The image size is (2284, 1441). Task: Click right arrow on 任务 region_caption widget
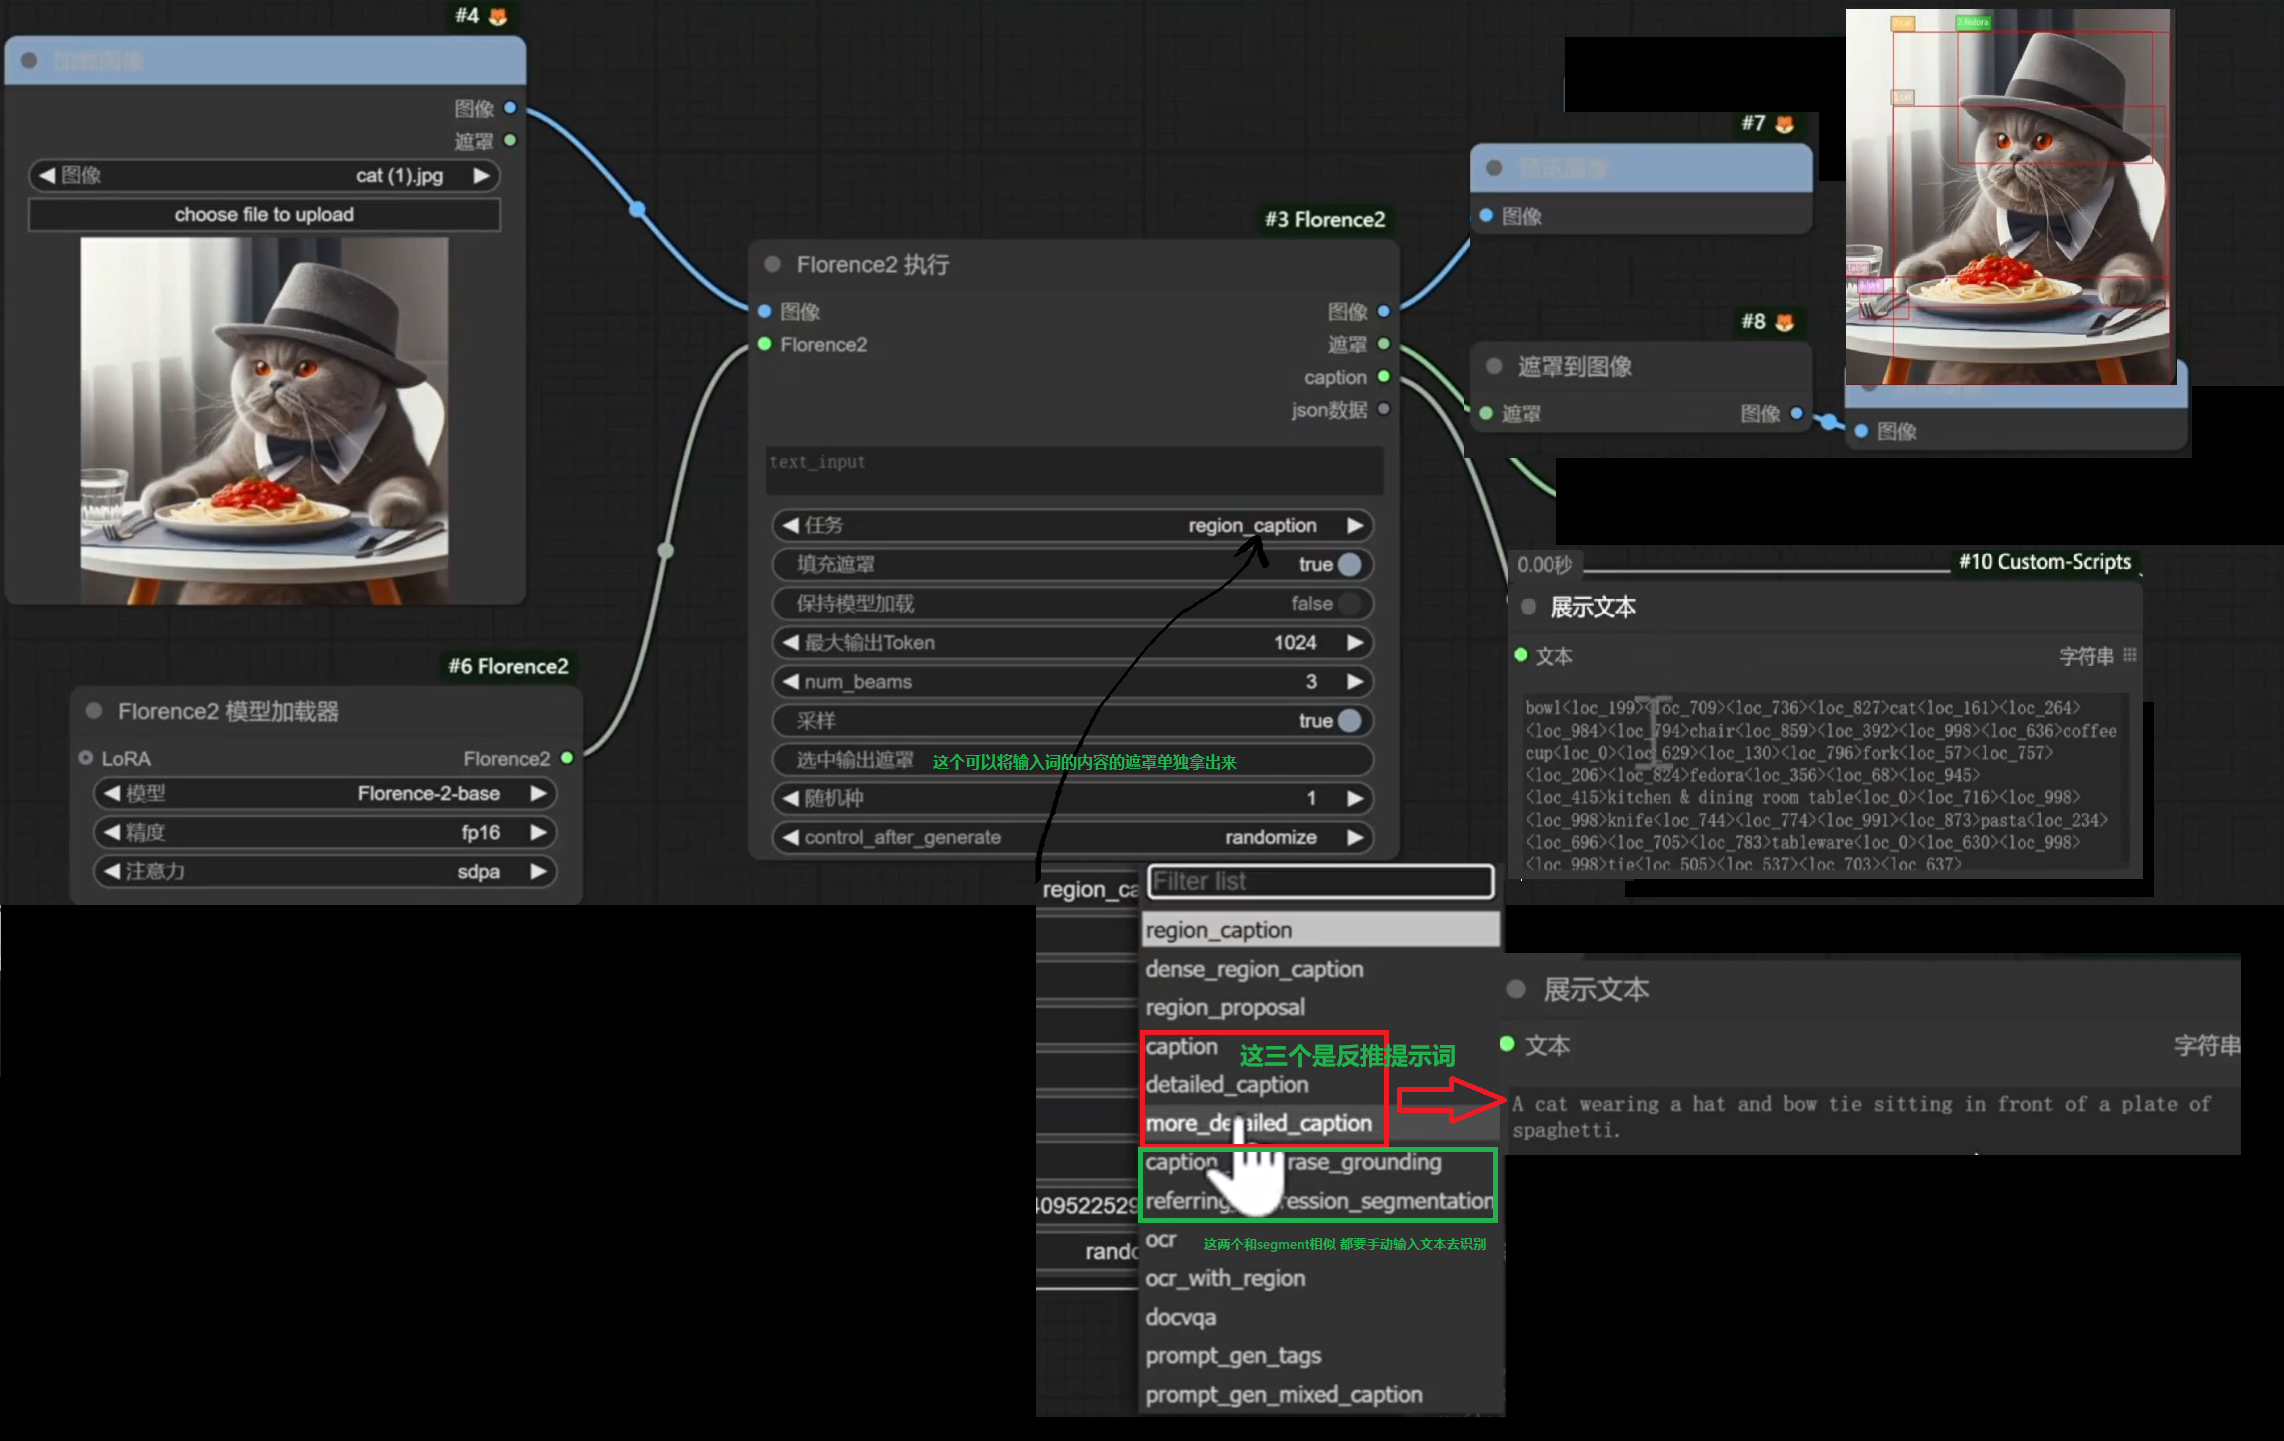pyautogui.click(x=1355, y=525)
